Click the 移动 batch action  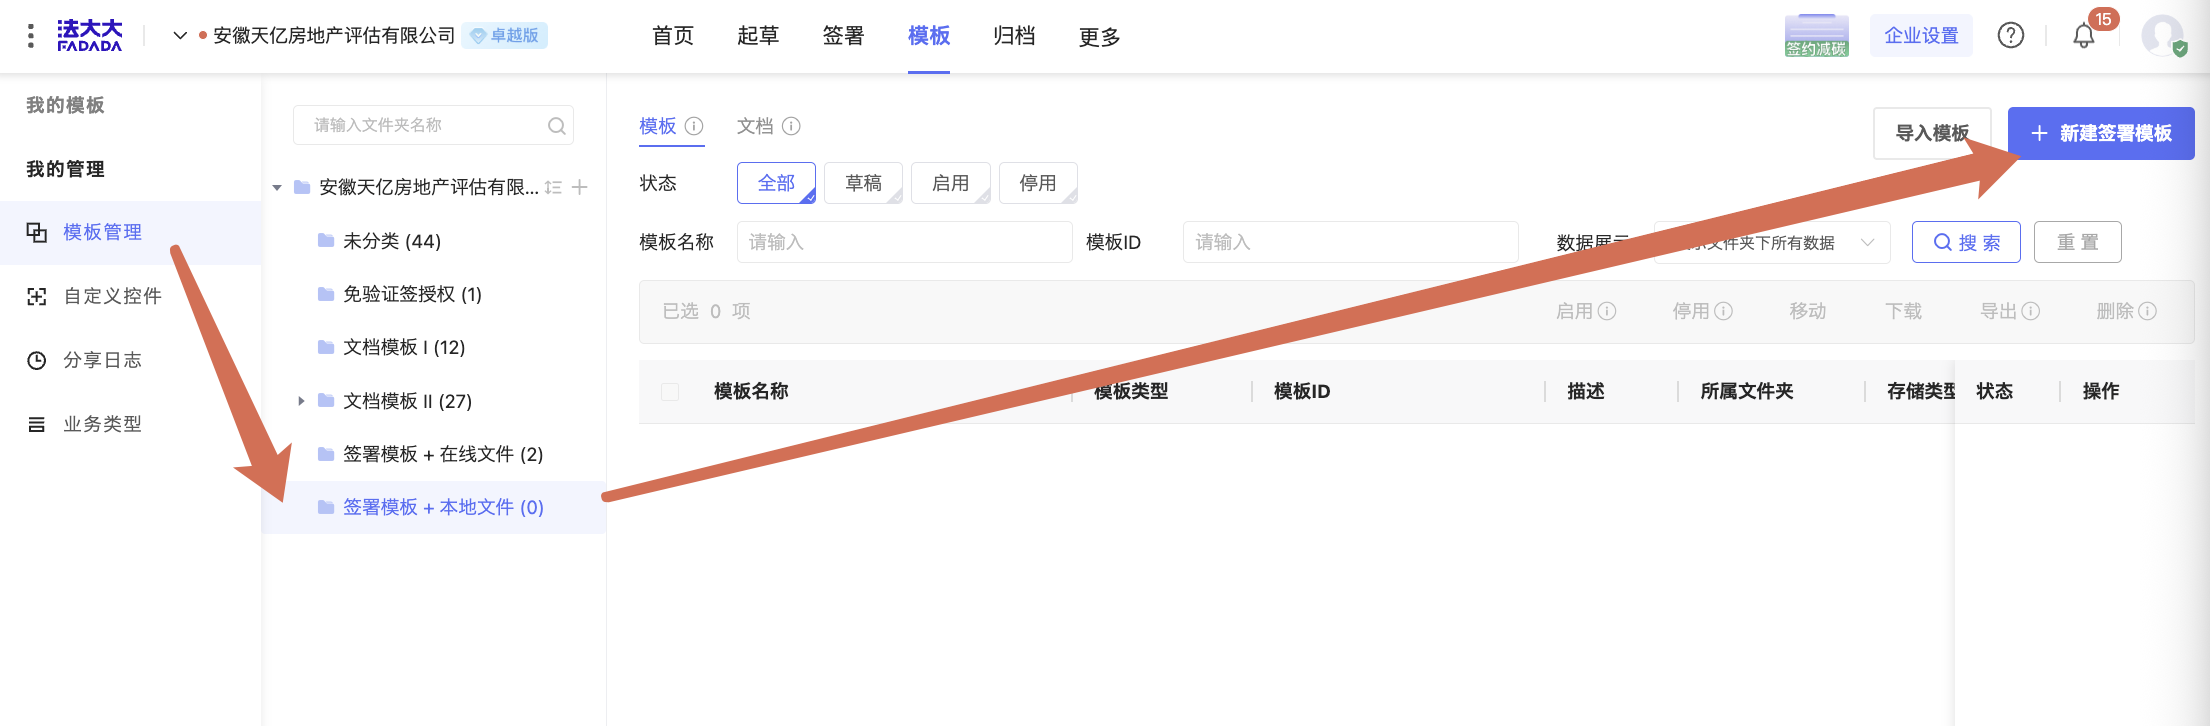1808,311
